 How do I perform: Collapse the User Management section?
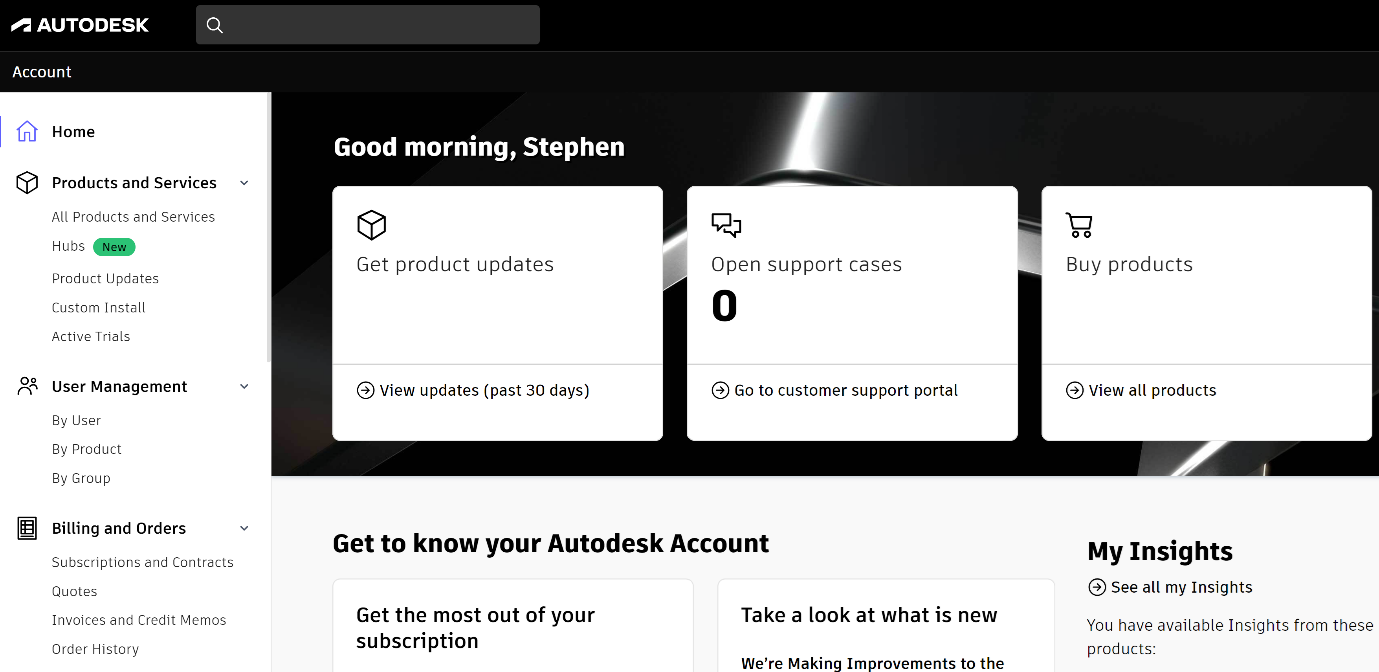tap(244, 386)
